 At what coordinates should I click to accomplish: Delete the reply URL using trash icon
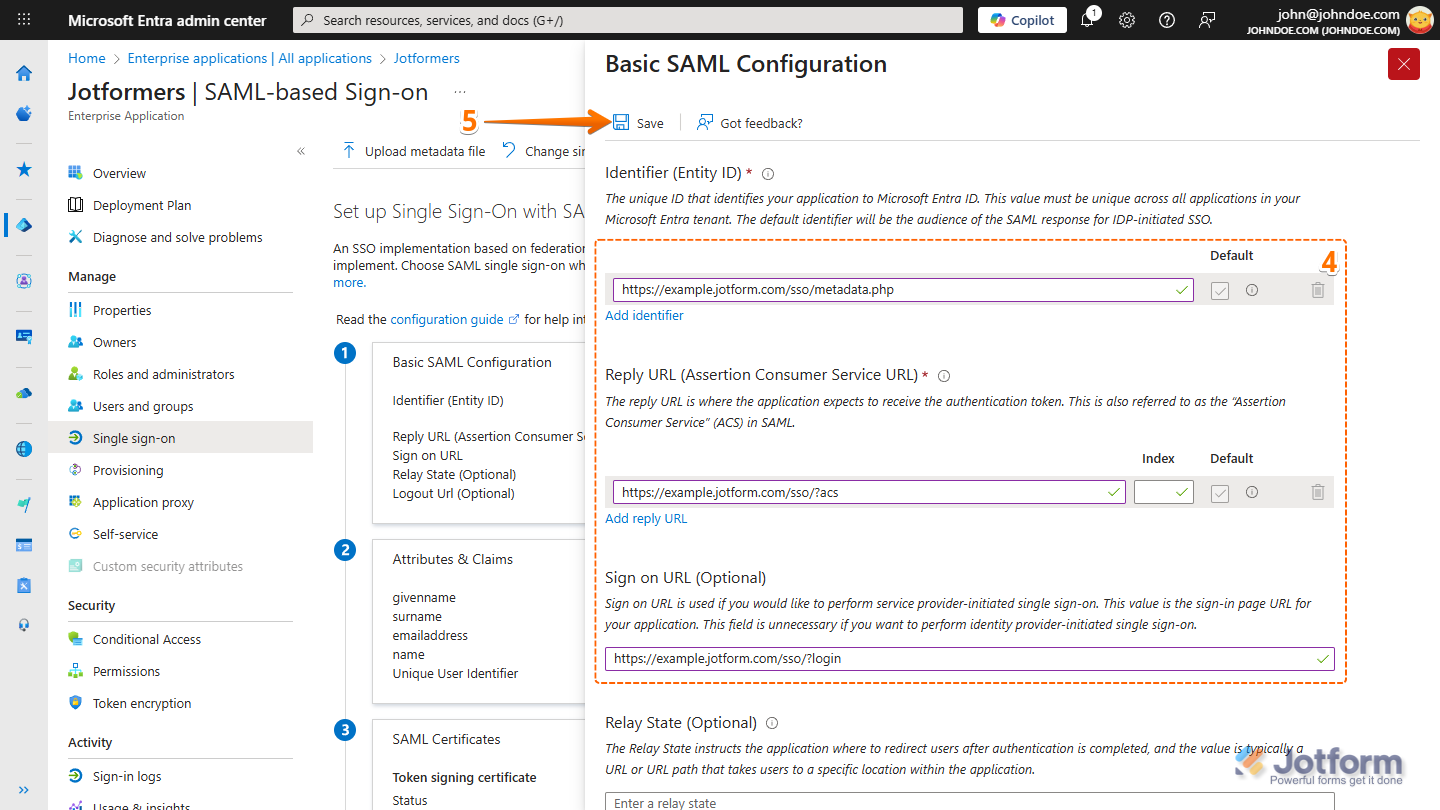click(x=1318, y=492)
